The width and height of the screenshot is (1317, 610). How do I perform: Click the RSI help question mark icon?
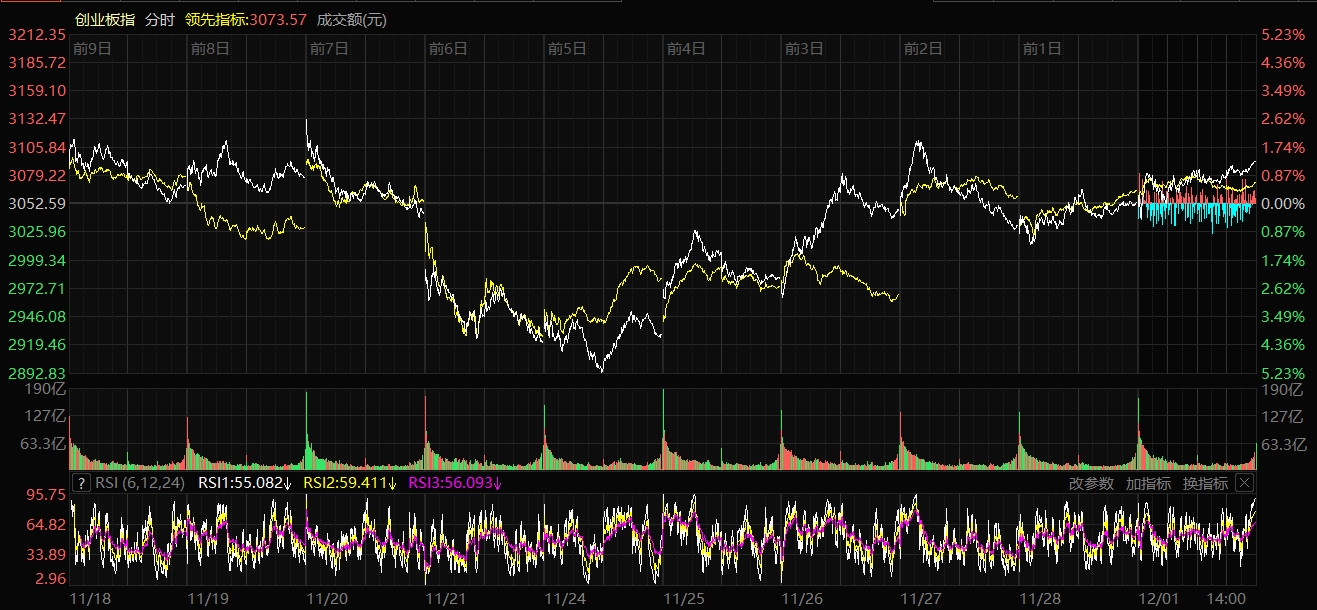(82, 483)
